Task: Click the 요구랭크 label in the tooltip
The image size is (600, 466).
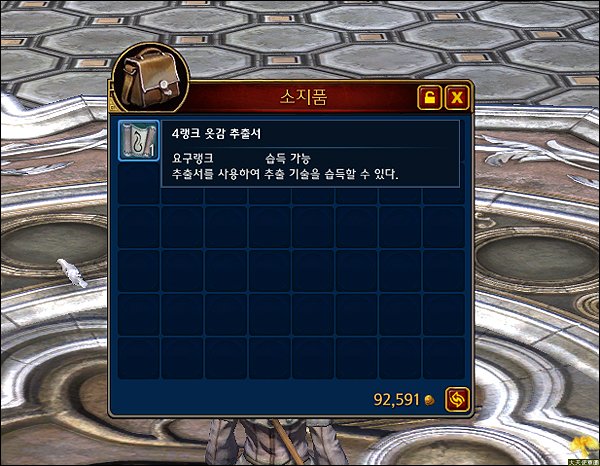Action: click(x=192, y=158)
